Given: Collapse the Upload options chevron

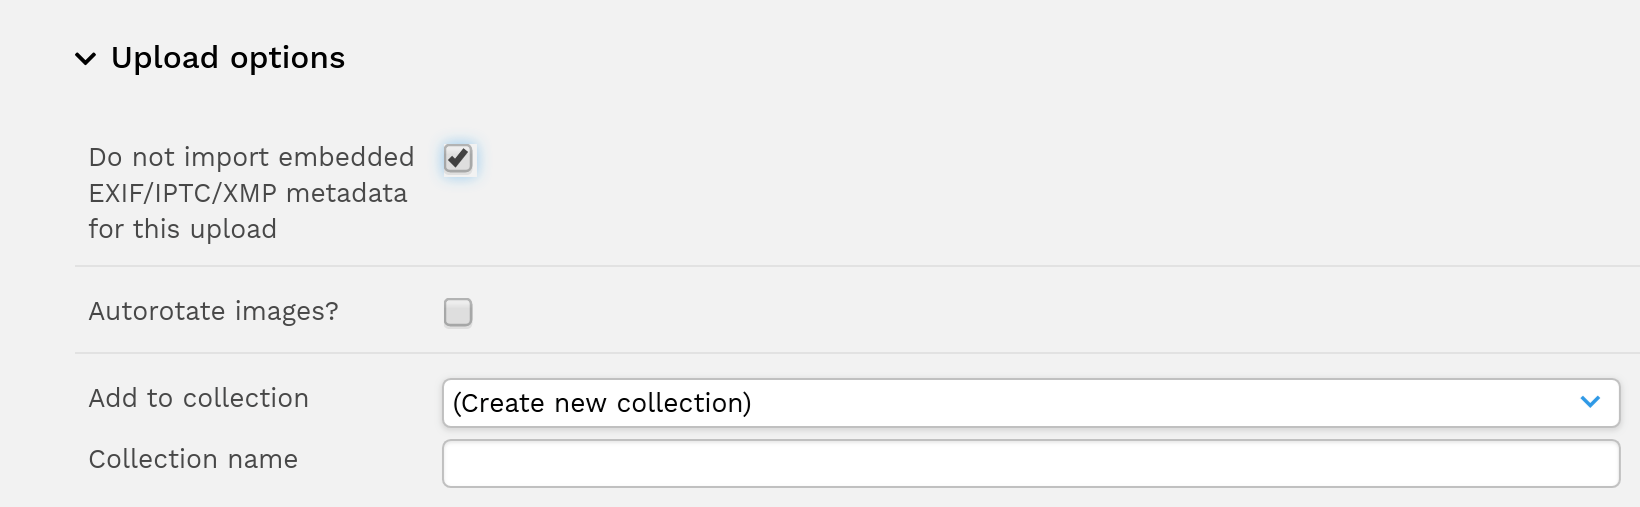Looking at the screenshot, I should pyautogui.click(x=86, y=59).
